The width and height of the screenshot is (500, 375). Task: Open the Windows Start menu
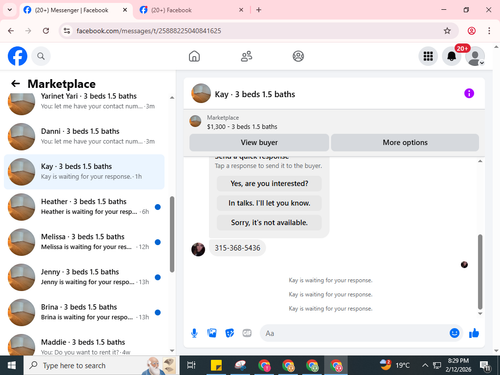click(x=12, y=365)
